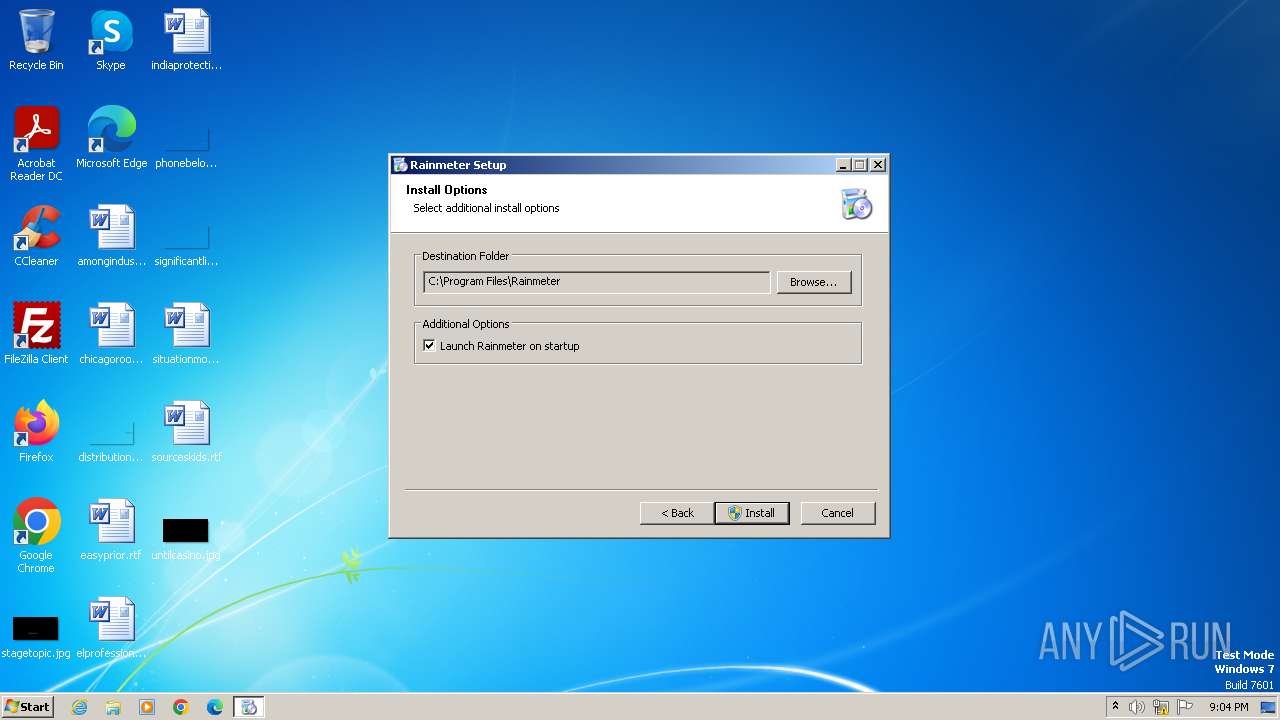
Task: Cancel the Rainmeter Setup
Action: pyautogui.click(x=838, y=513)
